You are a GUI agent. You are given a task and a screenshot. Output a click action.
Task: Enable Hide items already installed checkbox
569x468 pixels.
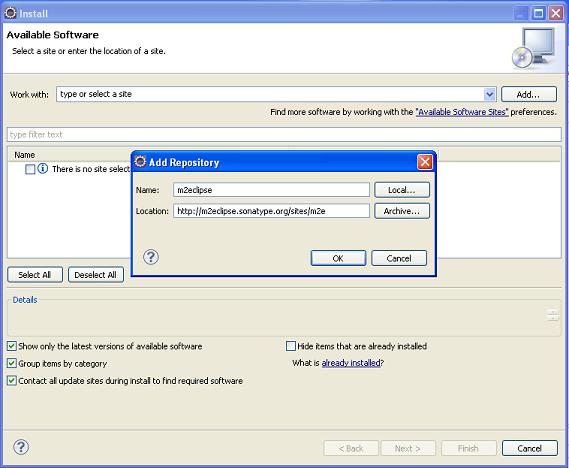pos(291,346)
